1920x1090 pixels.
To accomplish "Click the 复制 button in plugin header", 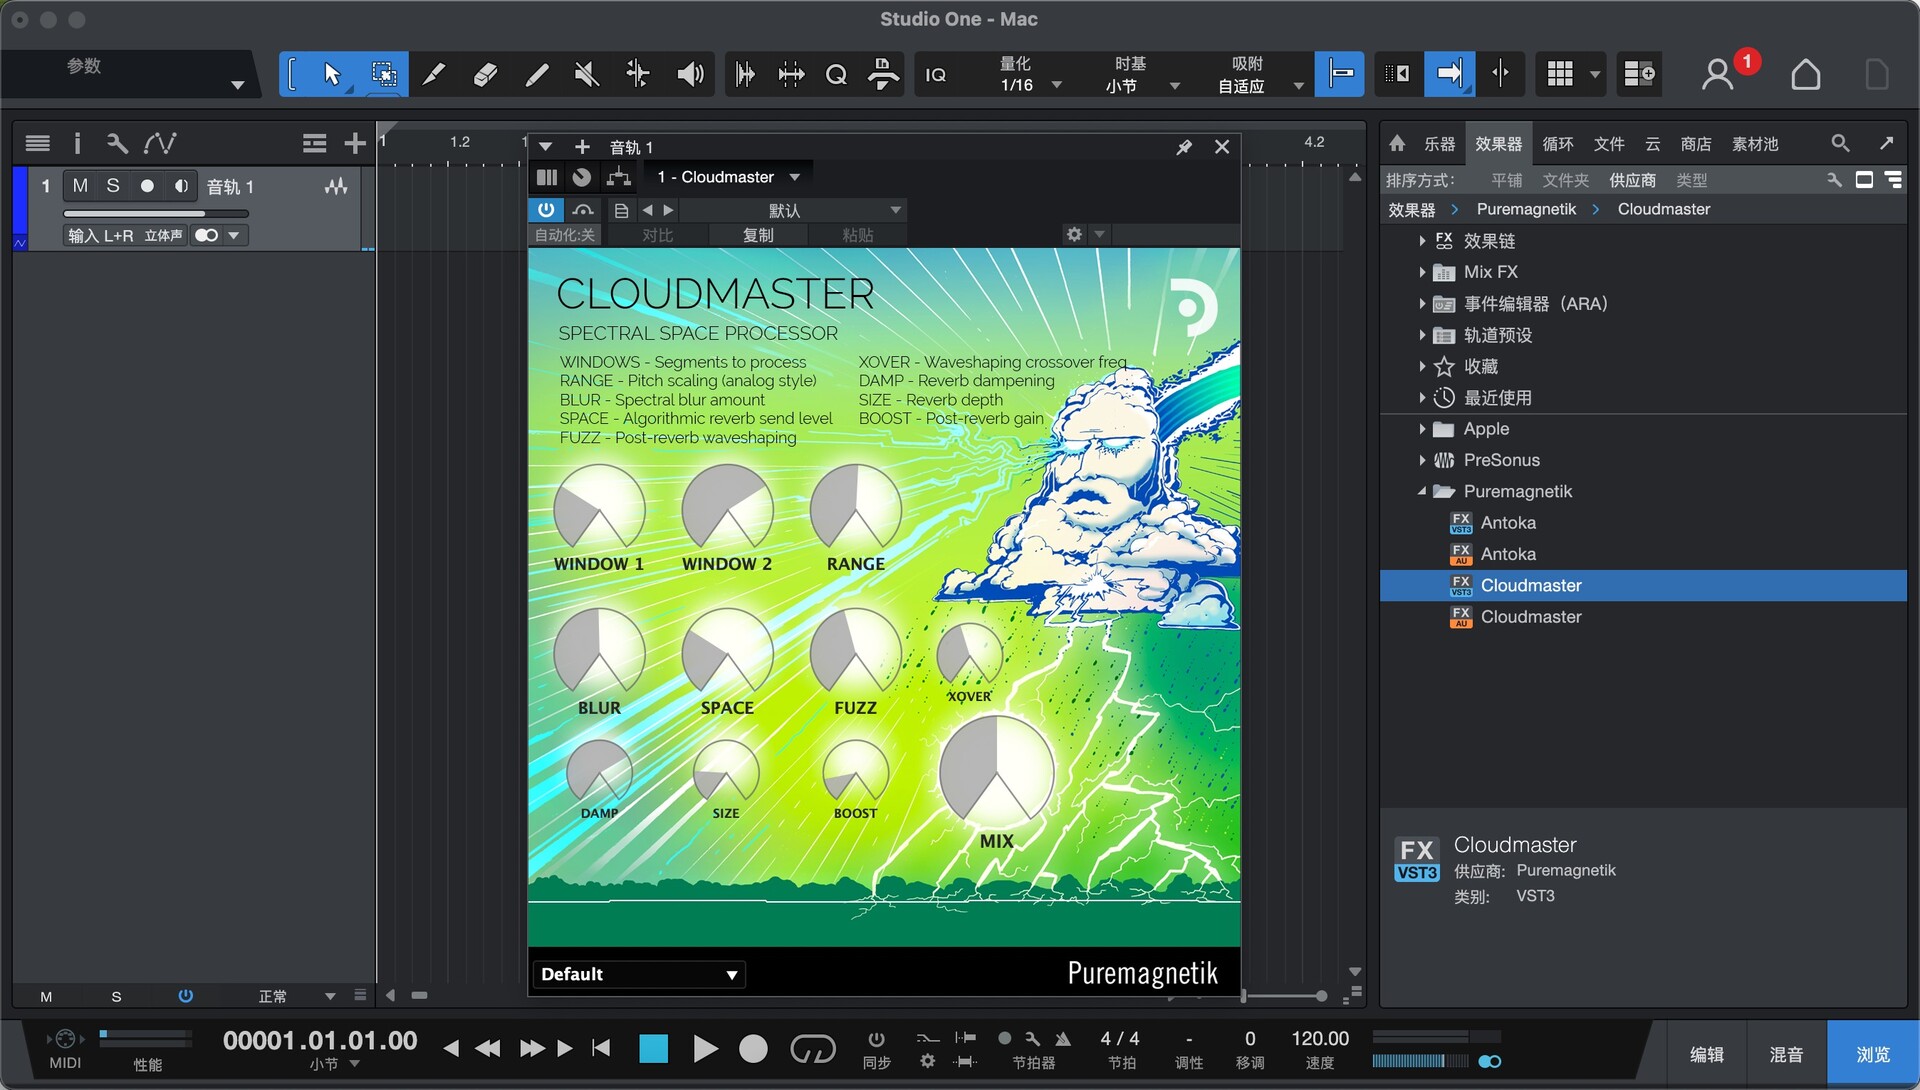I will pyautogui.click(x=758, y=235).
